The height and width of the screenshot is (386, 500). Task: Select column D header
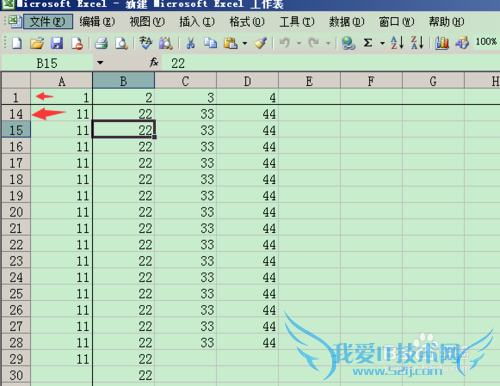pos(247,81)
